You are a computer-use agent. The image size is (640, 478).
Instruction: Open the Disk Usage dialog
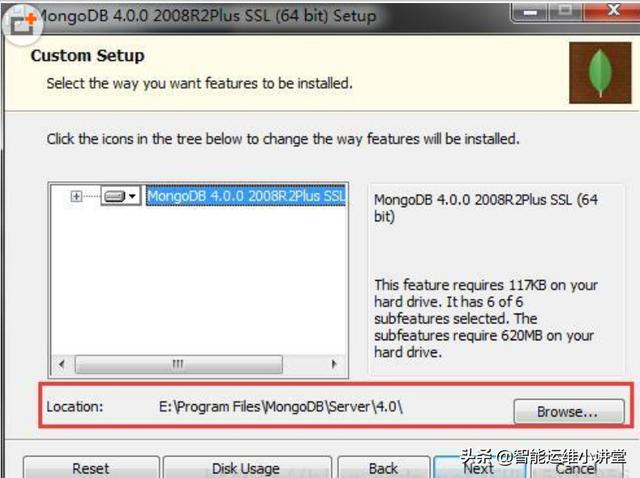click(247, 468)
